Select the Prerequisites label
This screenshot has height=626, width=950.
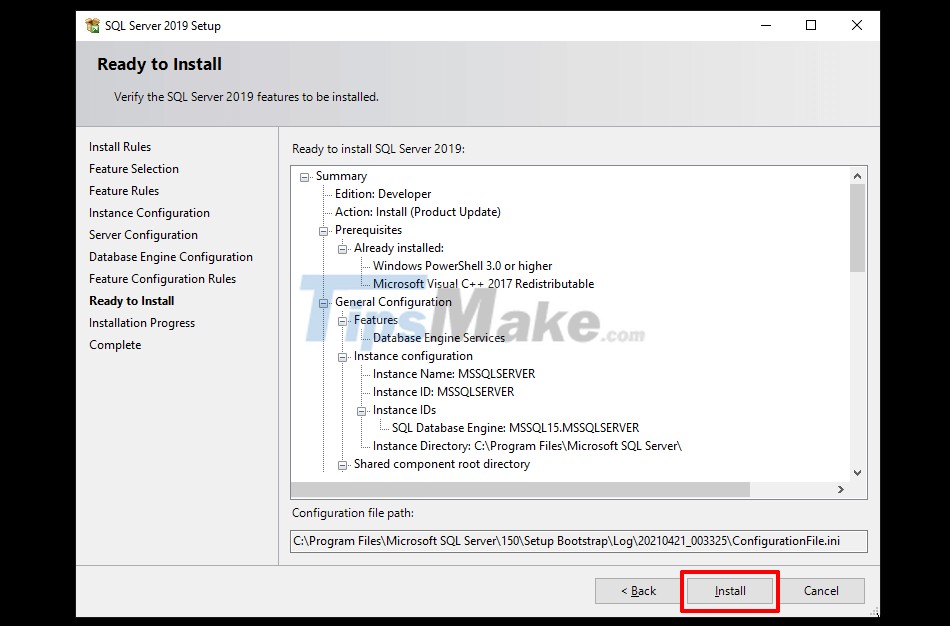click(368, 230)
